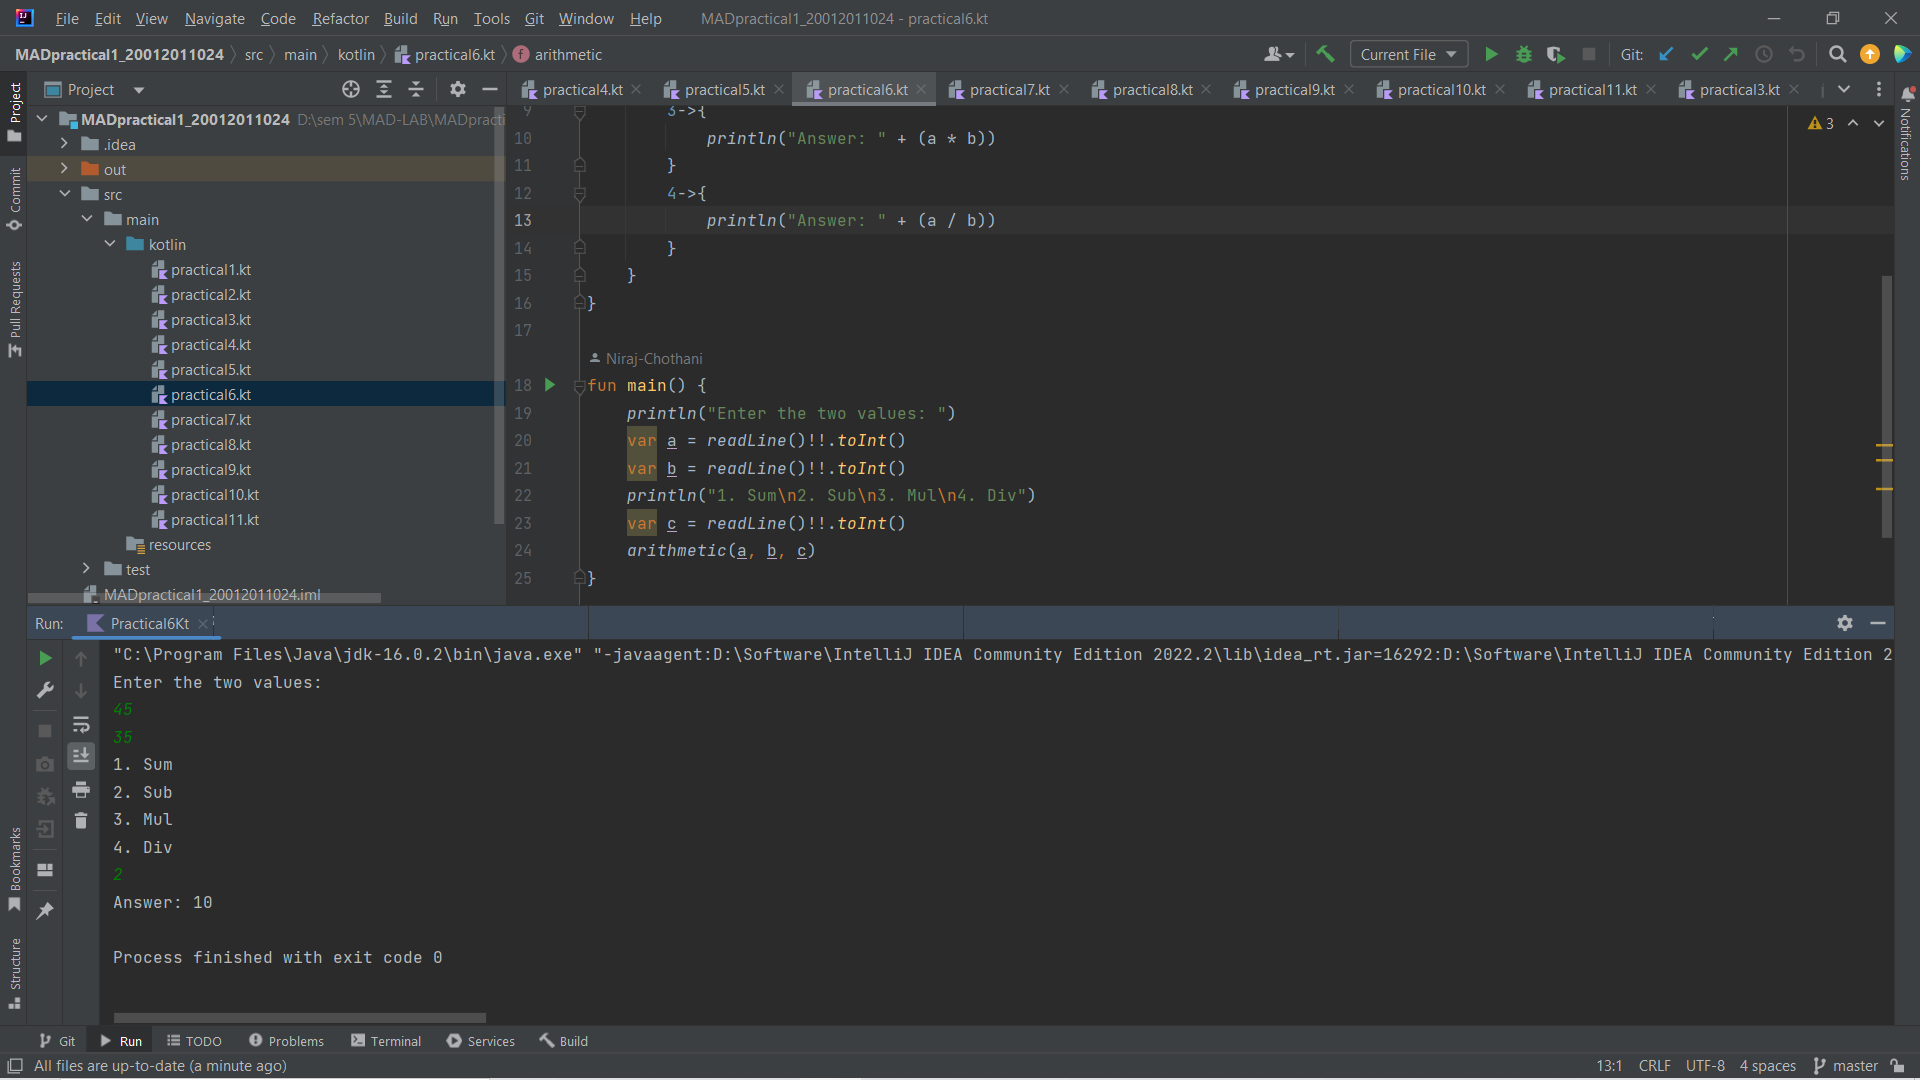The image size is (1920, 1080).
Task: Run the current file with the green play icon
Action: [1491, 54]
